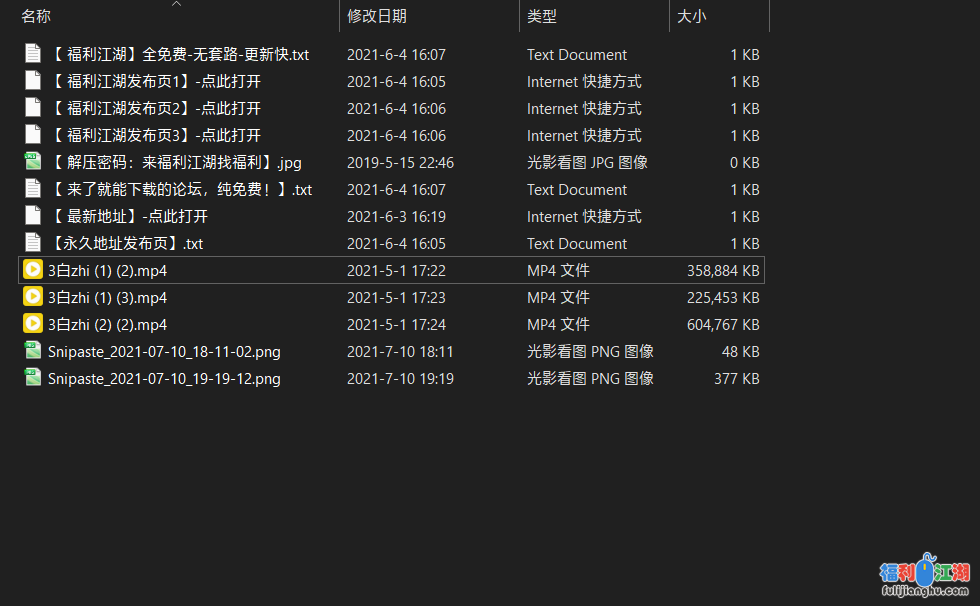Click the MP4 icon beside 3白zhi (1) (3).mp4
Screen dimensions: 980x606
pyautogui.click(x=32, y=297)
